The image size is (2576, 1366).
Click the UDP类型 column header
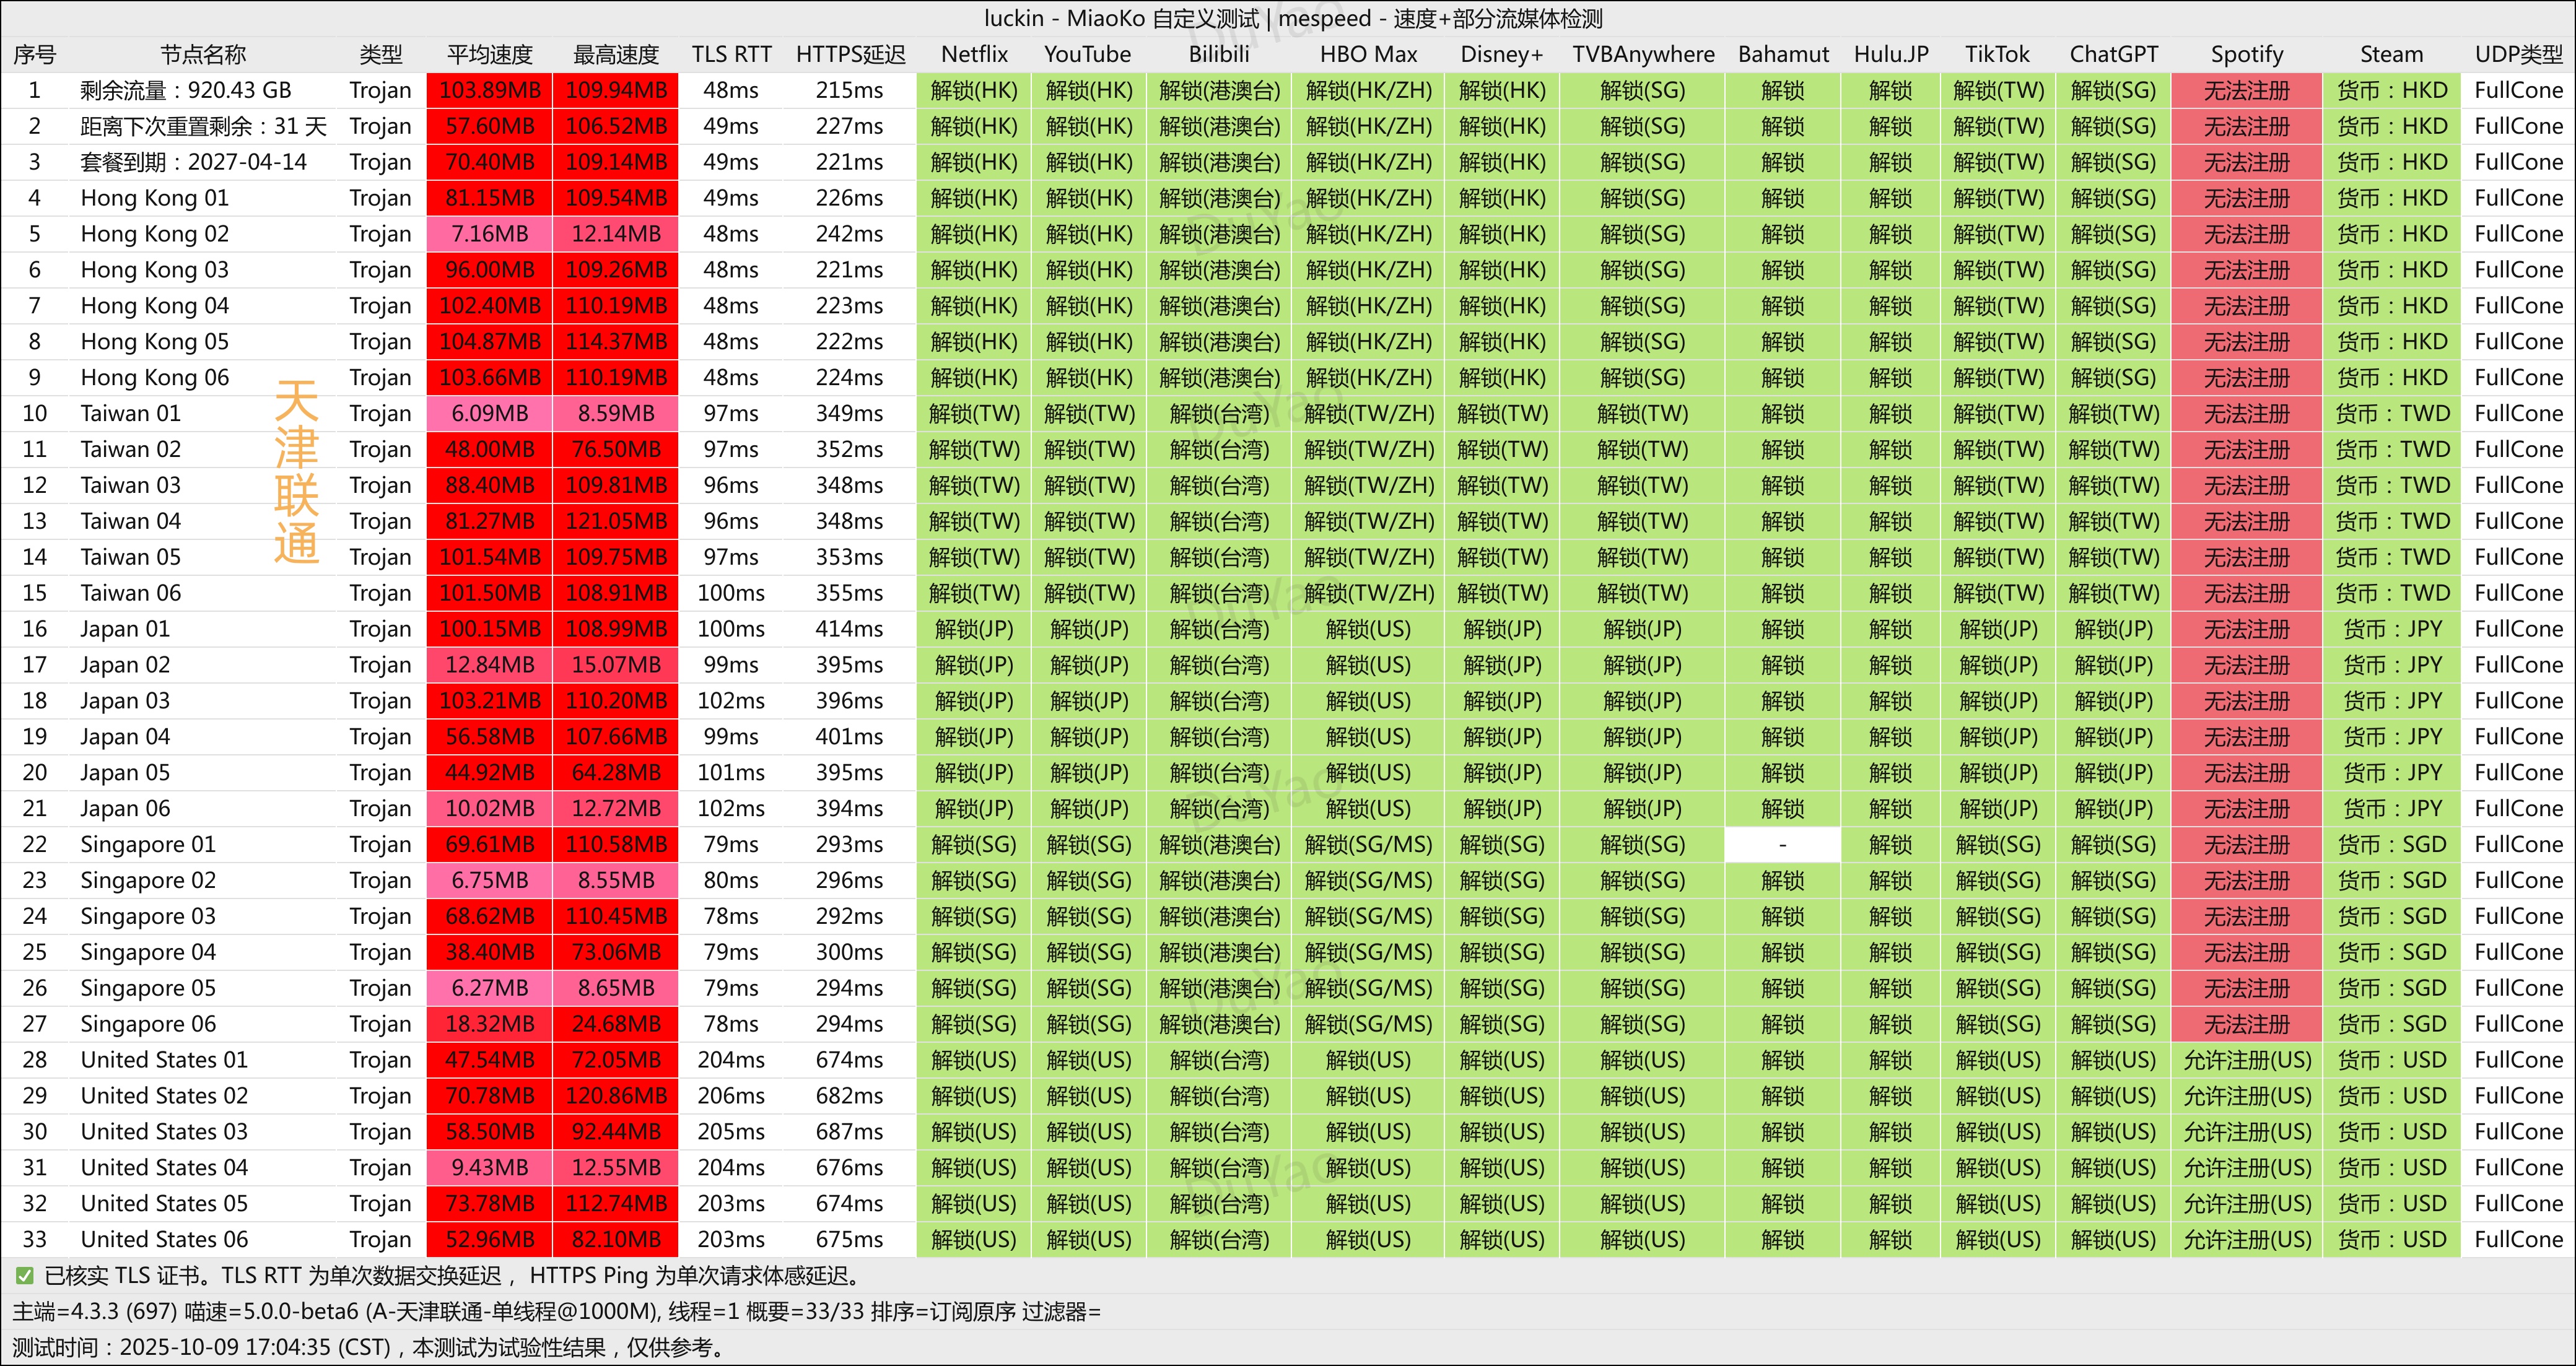coord(2518,54)
